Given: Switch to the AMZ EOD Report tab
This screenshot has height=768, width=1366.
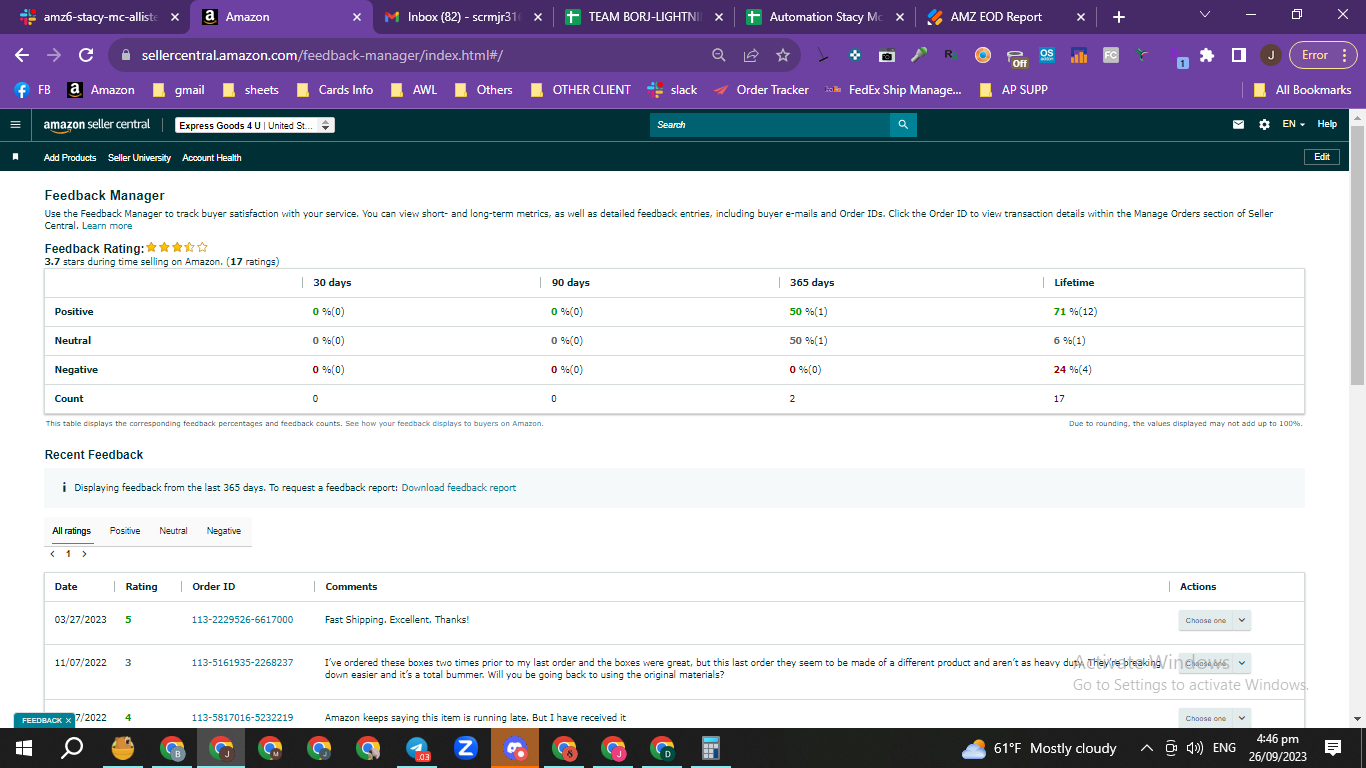Looking at the screenshot, I should click(x=1005, y=17).
